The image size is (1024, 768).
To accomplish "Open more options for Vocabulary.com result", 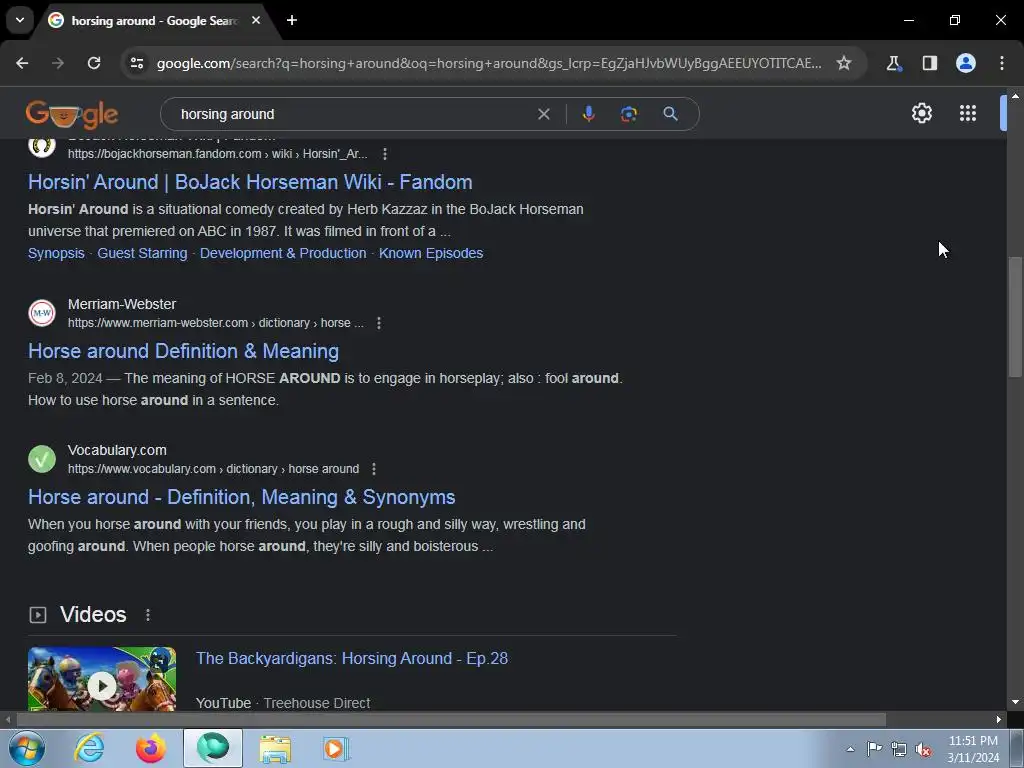I will tap(374, 469).
